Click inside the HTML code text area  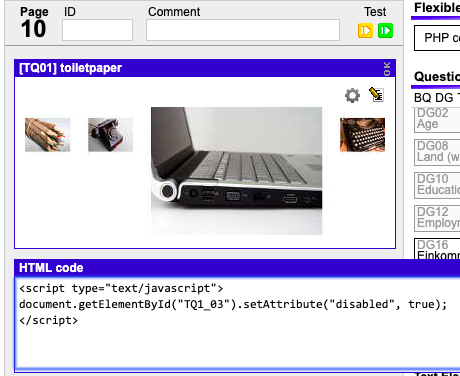(x=237, y=323)
